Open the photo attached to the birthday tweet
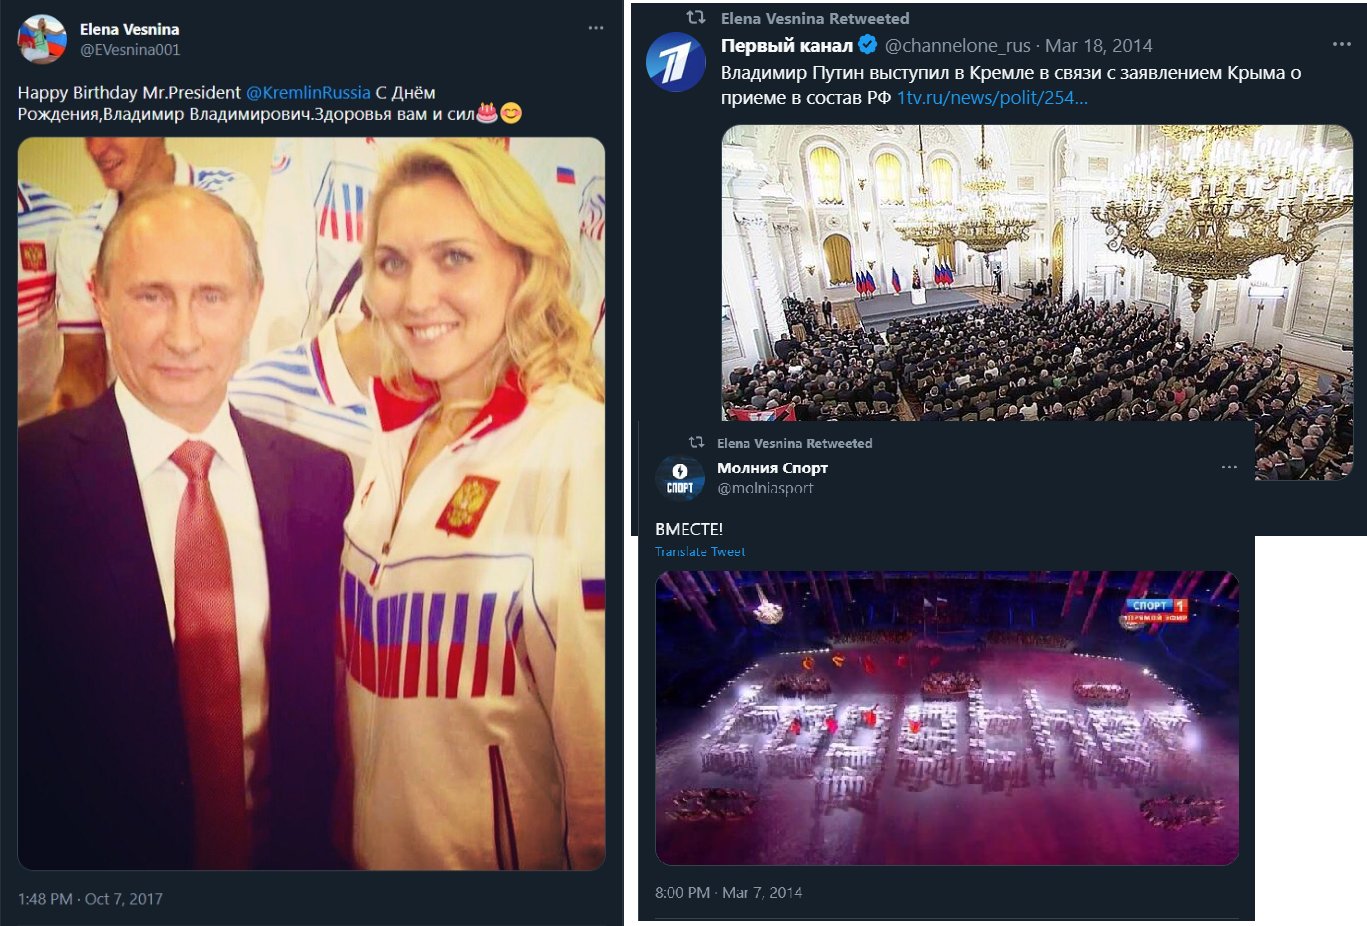Image resolution: width=1367 pixels, height=926 pixels. pyautogui.click(x=311, y=503)
